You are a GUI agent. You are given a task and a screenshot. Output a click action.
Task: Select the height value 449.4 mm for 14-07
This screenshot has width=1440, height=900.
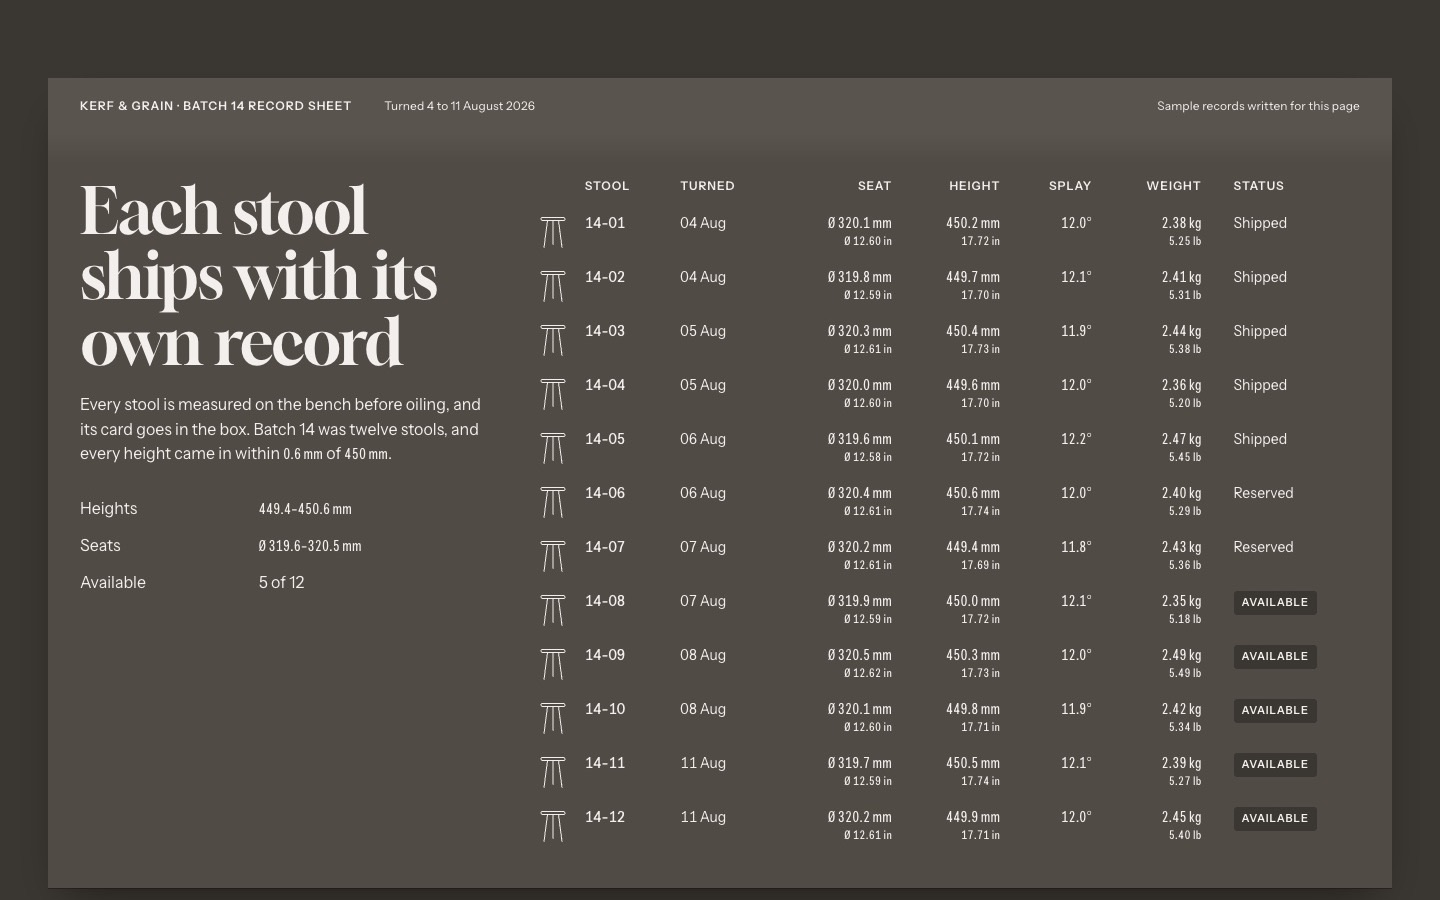point(973,547)
